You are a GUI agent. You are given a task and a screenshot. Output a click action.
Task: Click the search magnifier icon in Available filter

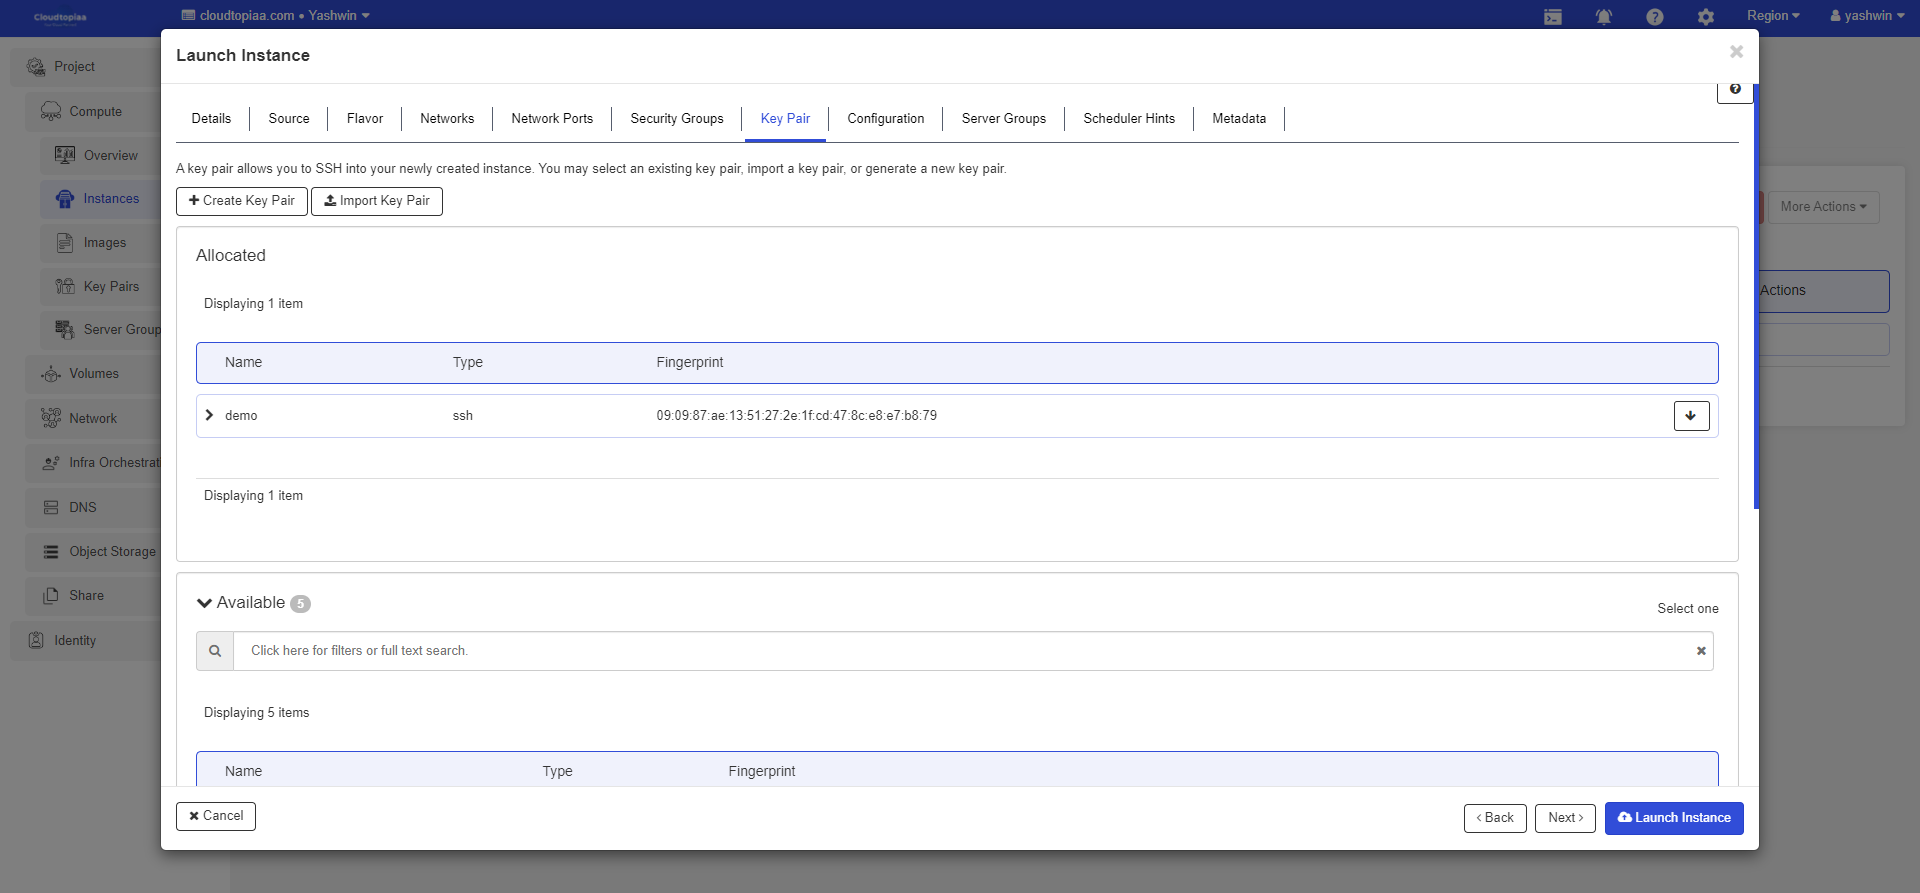coord(215,651)
